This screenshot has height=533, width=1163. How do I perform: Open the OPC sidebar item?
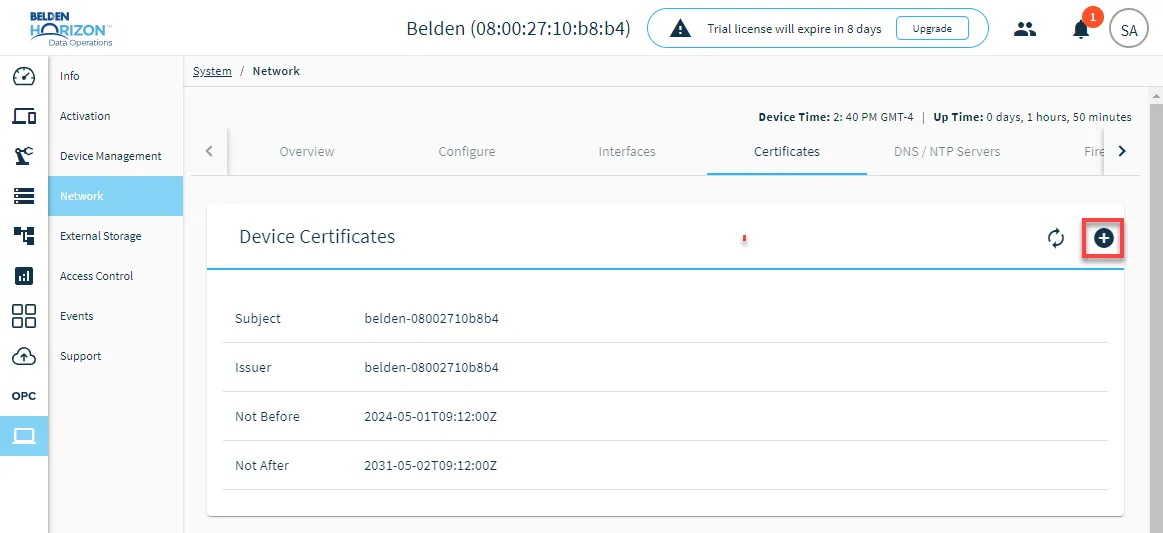click(24, 396)
